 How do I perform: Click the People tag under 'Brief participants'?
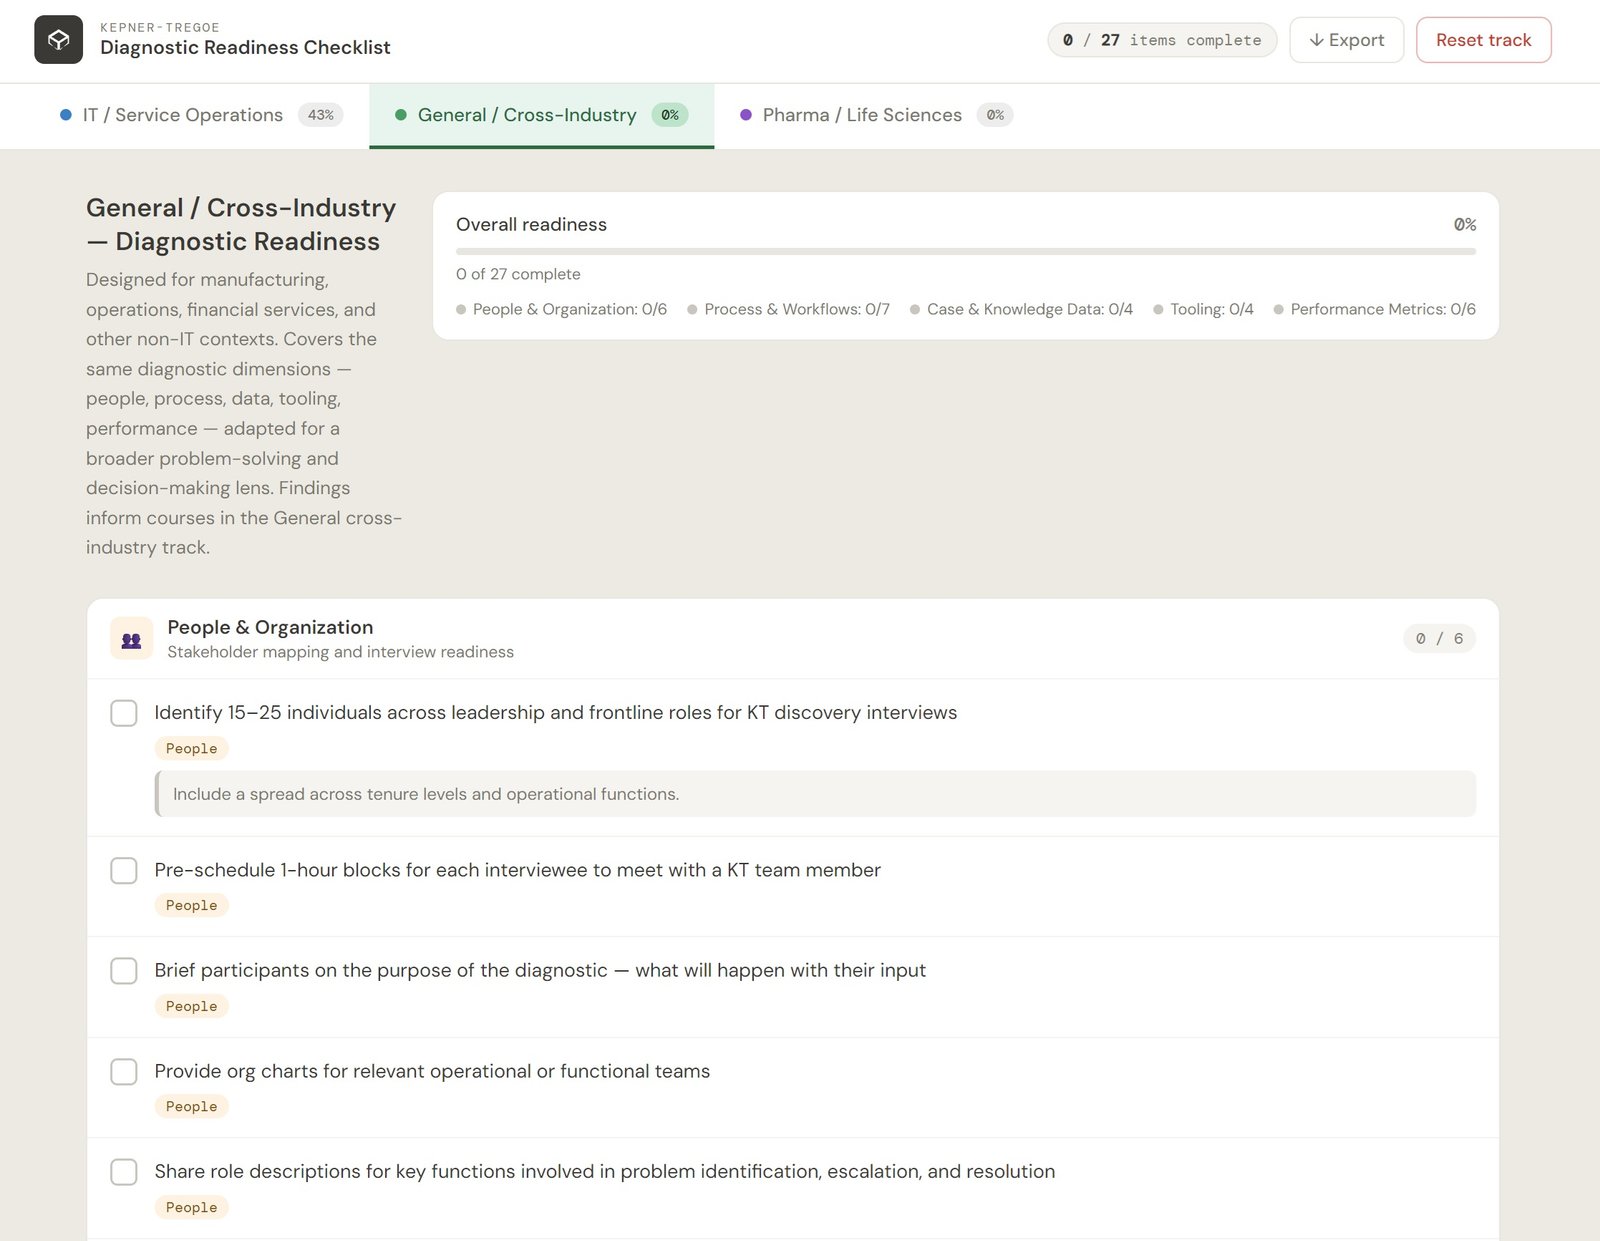tap(192, 1007)
